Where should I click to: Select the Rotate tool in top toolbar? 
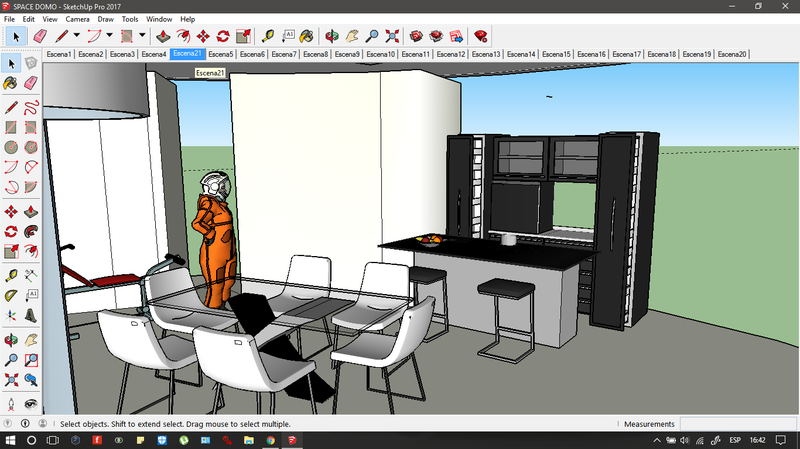coord(223,36)
